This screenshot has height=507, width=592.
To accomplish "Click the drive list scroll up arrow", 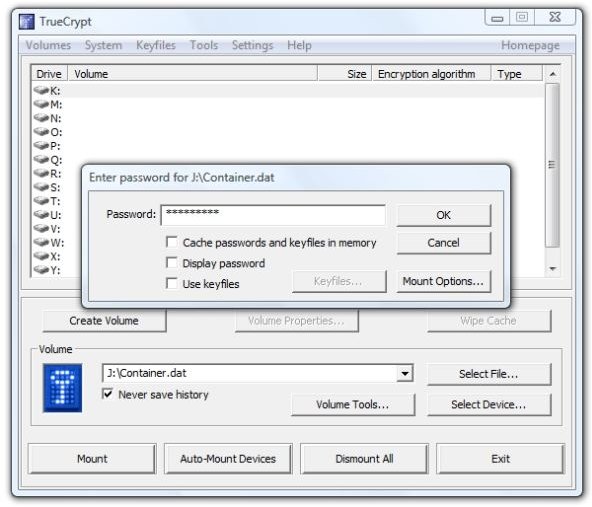I will [x=552, y=74].
